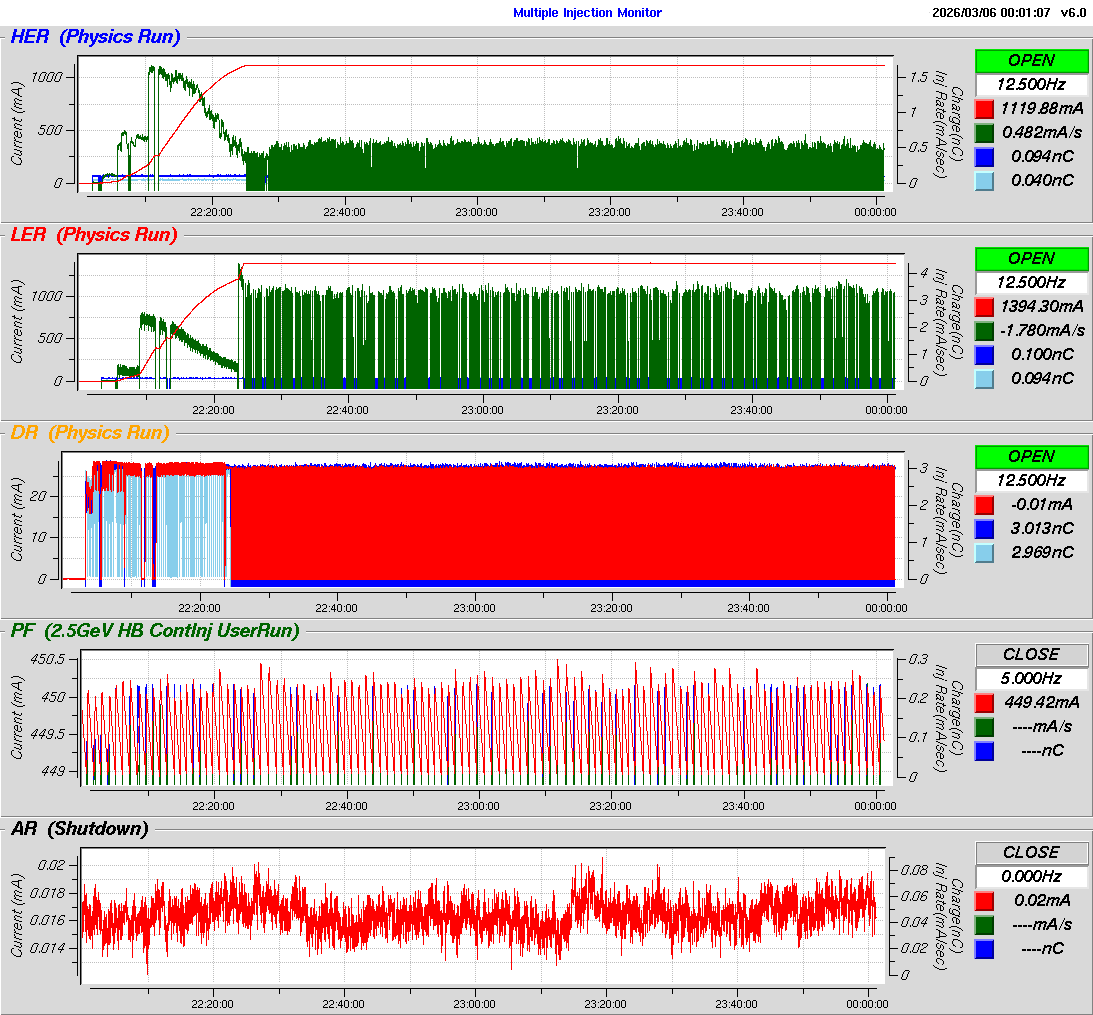Click the HER panel OPEN status indicator
This screenshot has height=1015, width=1093.
coord(1031,60)
